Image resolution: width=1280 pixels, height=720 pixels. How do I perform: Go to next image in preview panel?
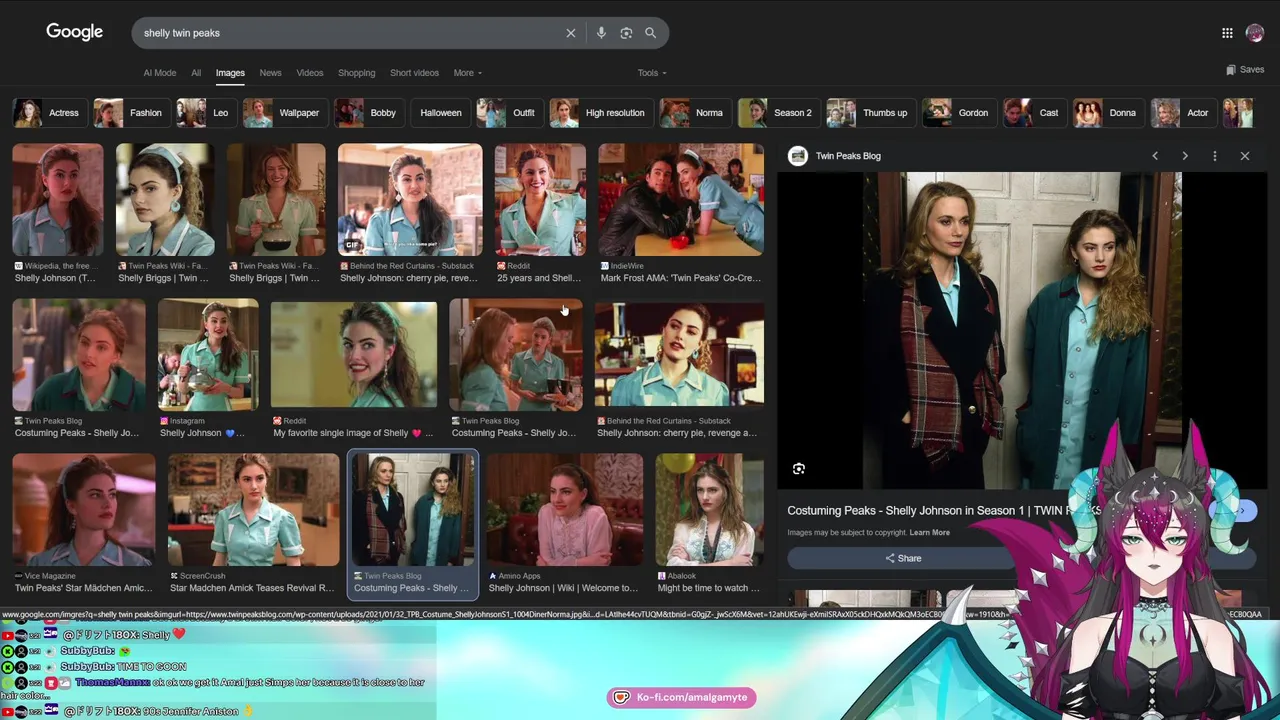(1185, 156)
